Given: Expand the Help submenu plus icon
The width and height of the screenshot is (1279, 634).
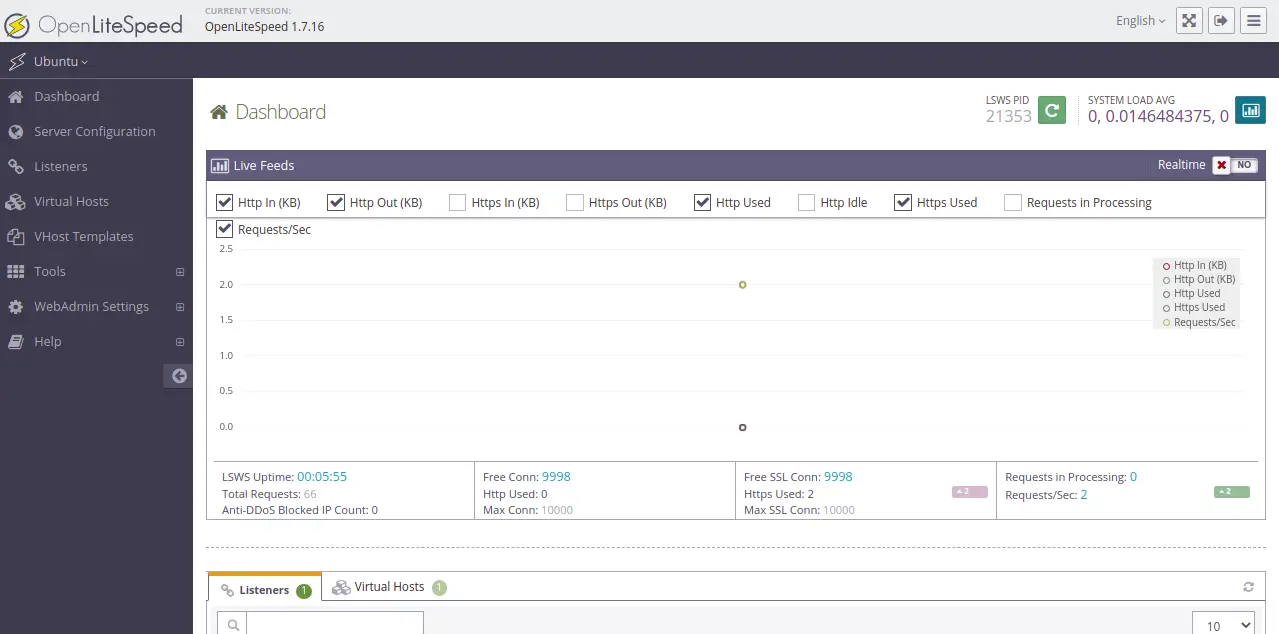Looking at the screenshot, I should coord(180,342).
